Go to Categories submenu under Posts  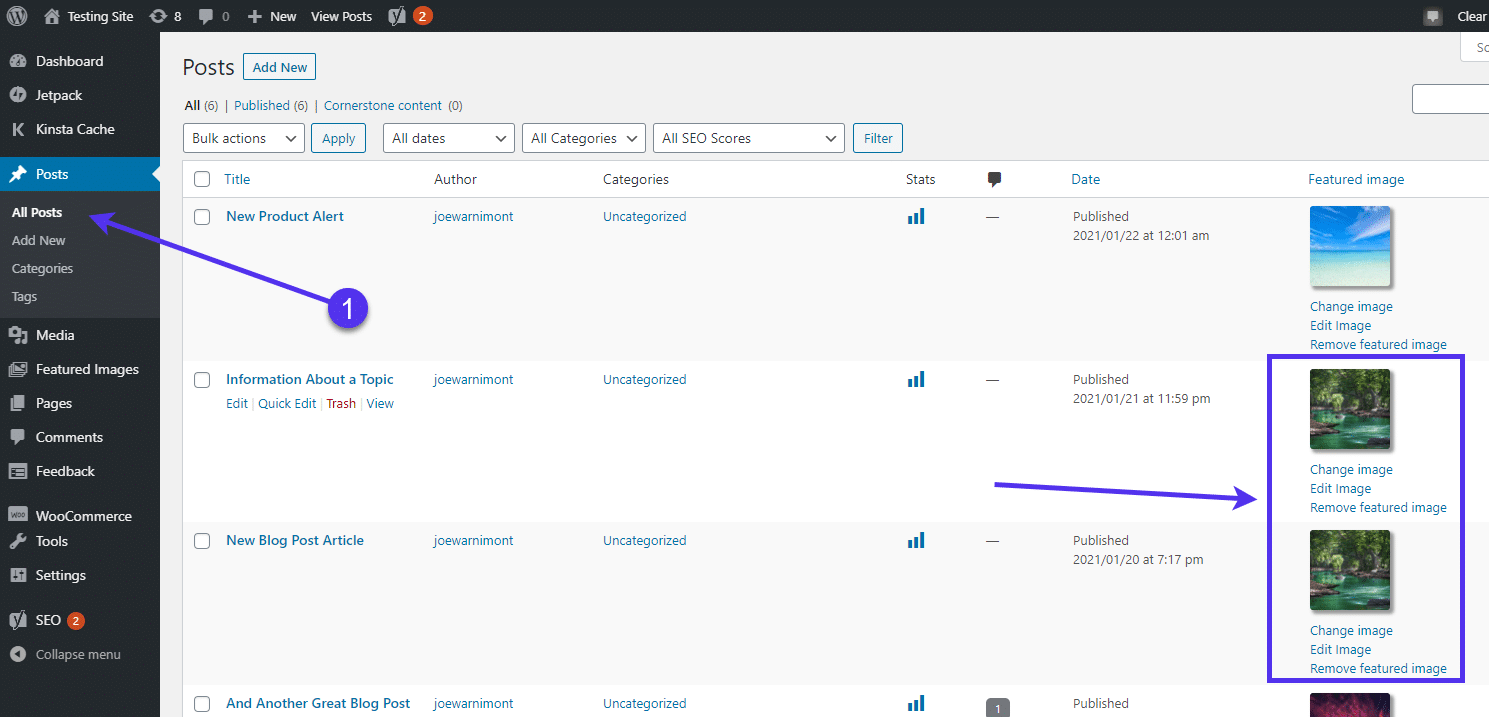click(x=42, y=268)
